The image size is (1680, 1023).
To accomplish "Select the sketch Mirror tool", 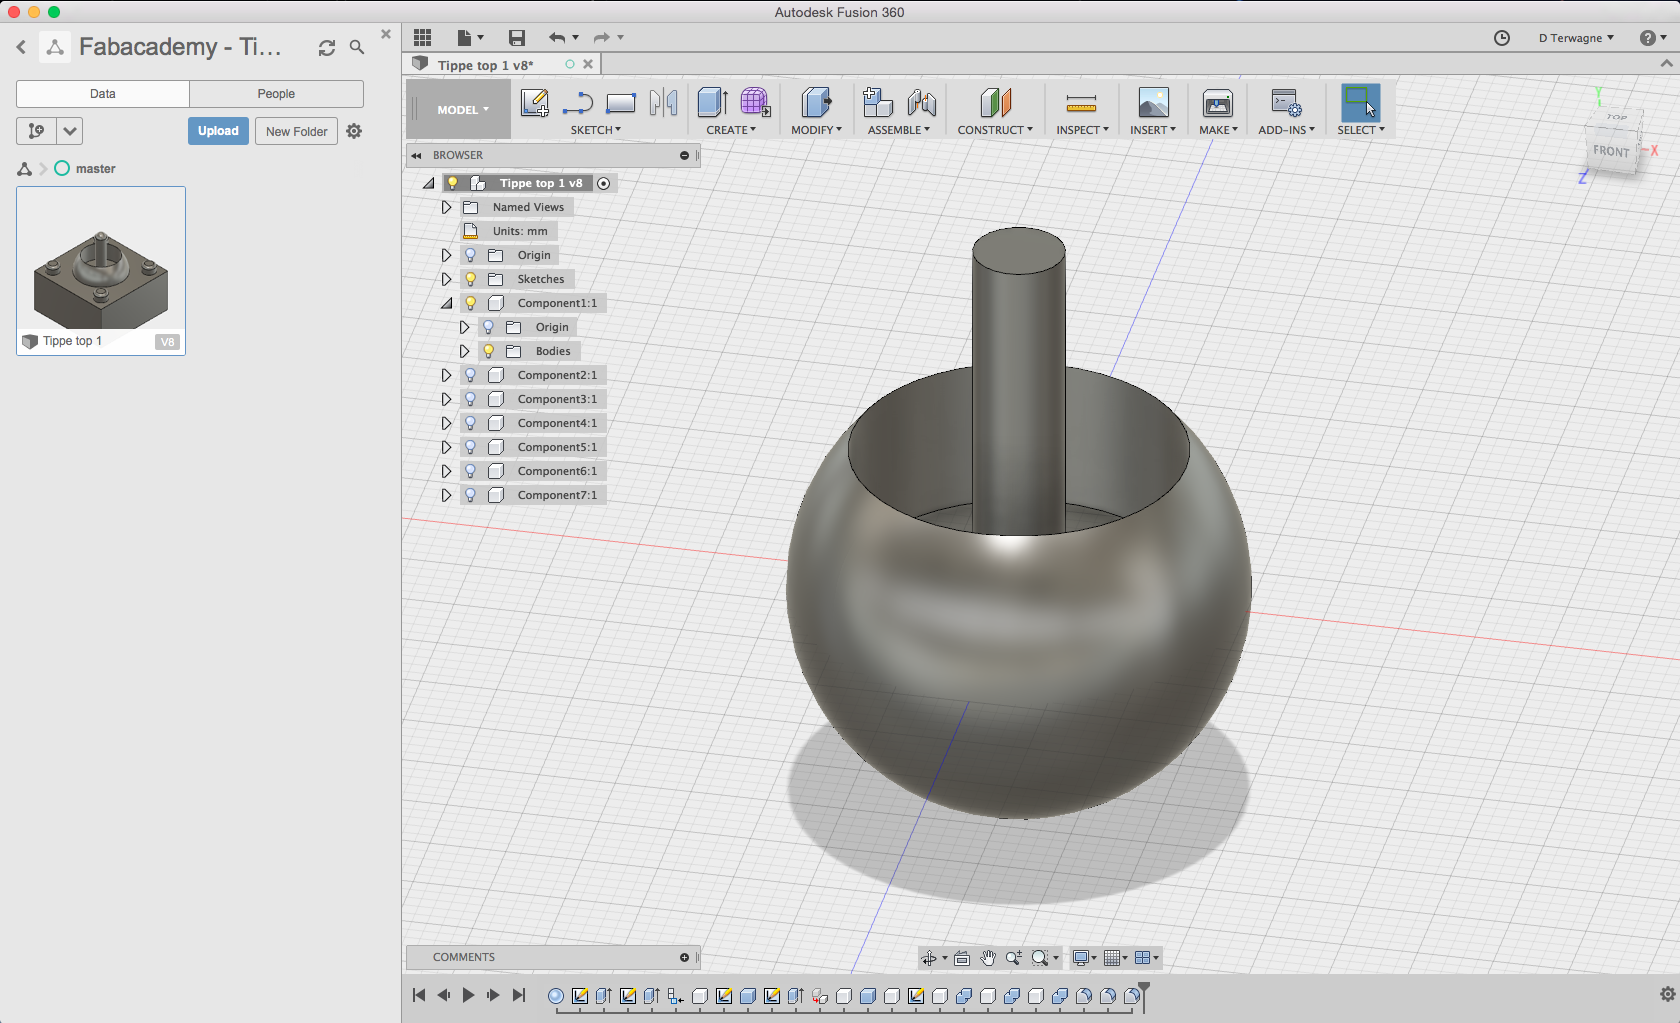I will [663, 103].
